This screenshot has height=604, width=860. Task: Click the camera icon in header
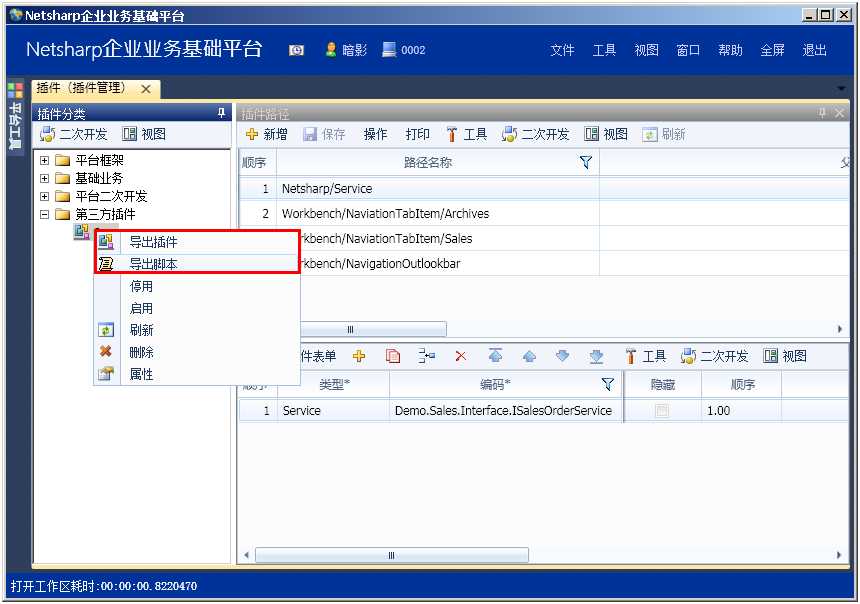pos(296,50)
